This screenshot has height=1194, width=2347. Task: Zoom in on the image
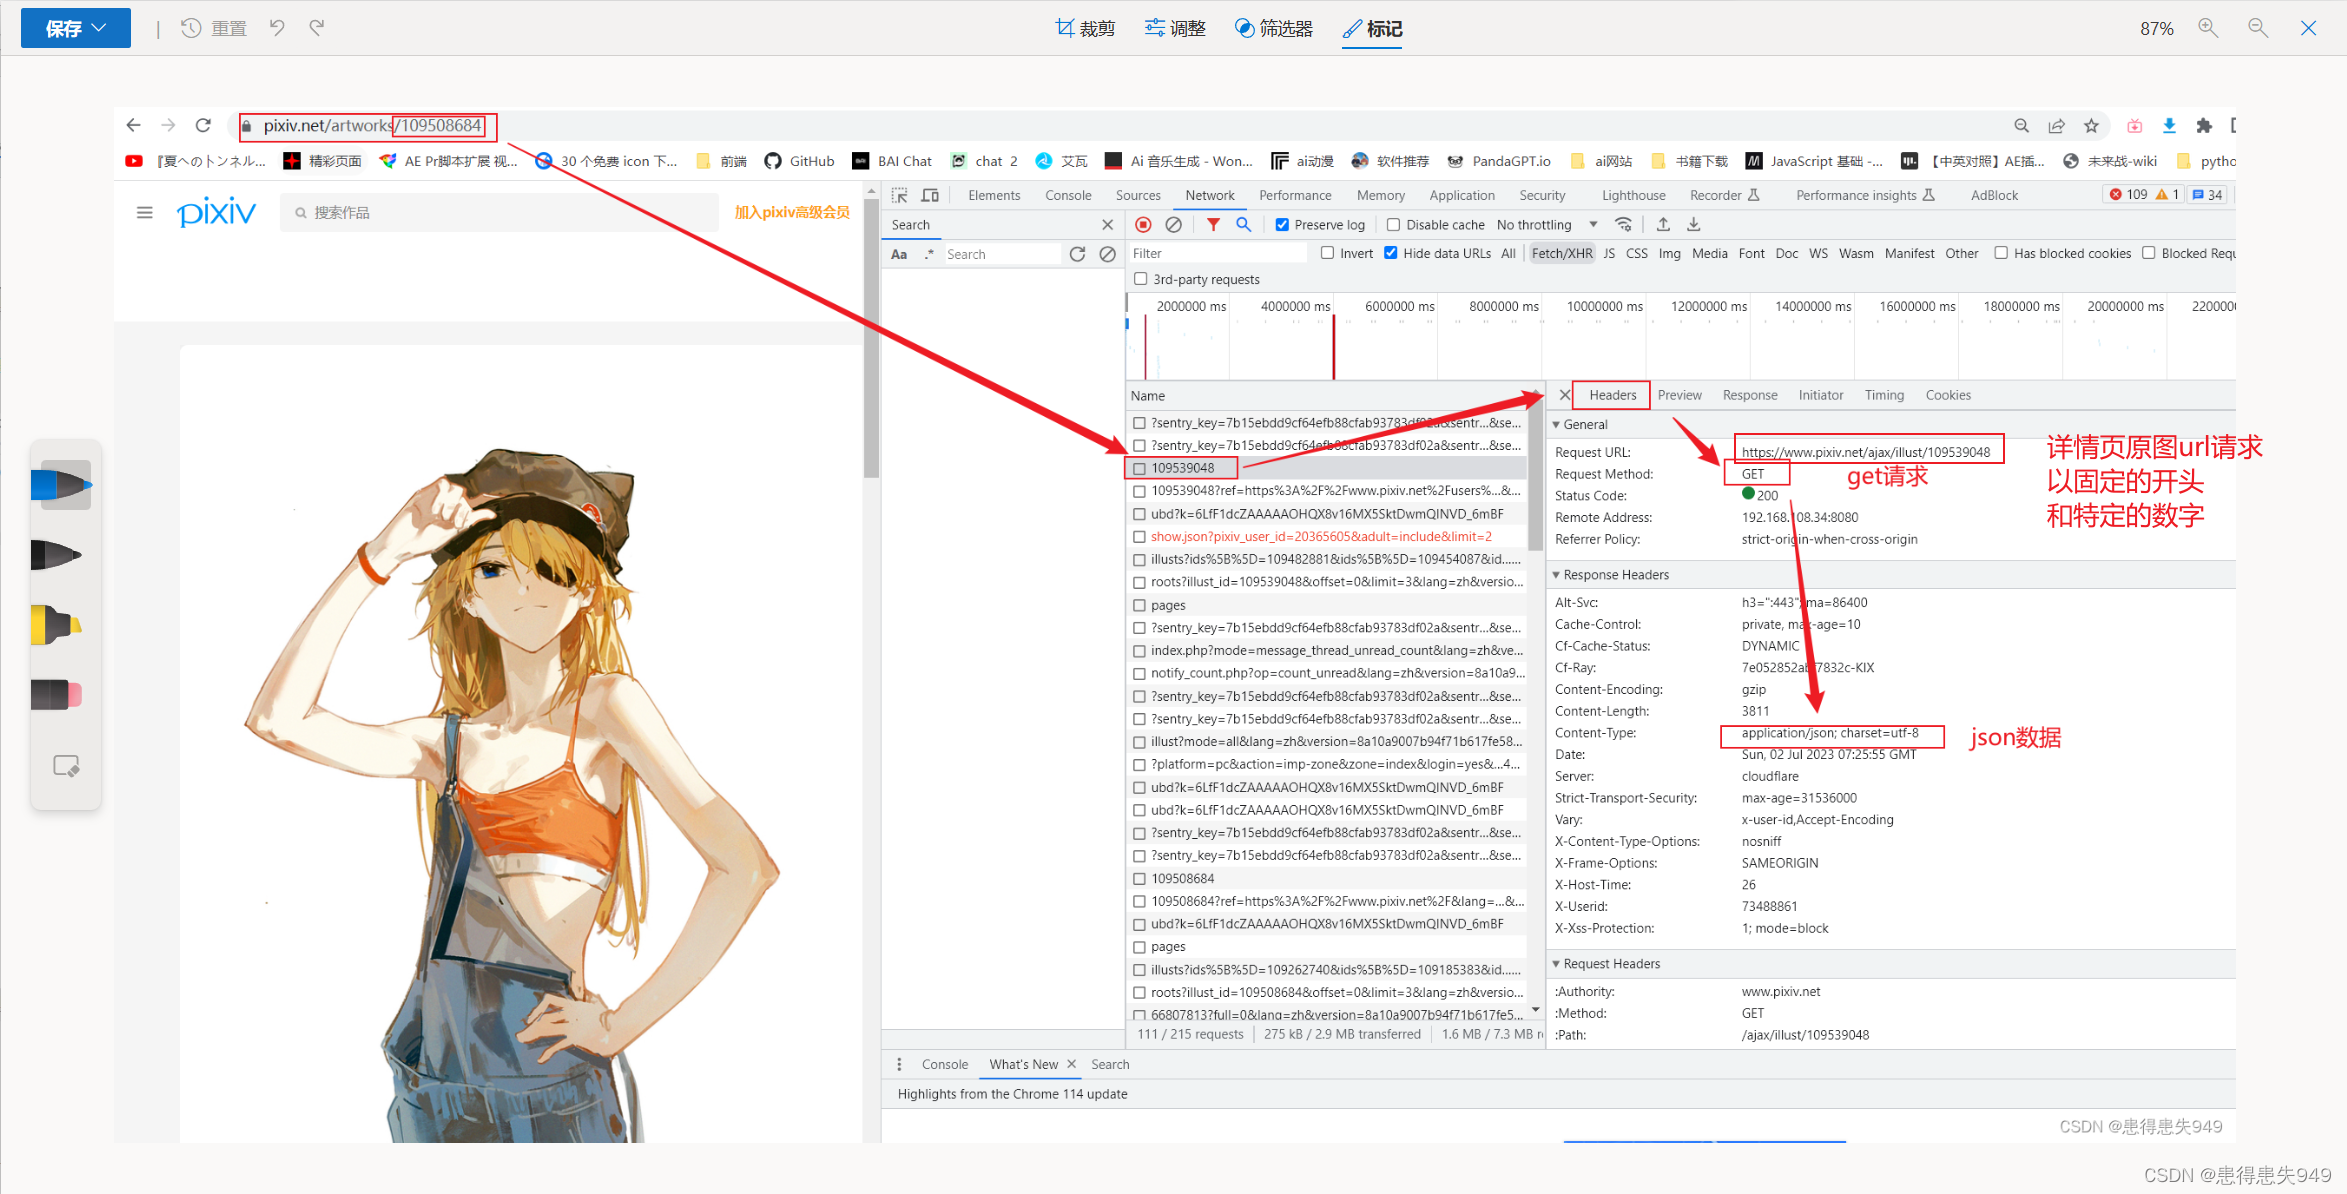click(x=2208, y=28)
